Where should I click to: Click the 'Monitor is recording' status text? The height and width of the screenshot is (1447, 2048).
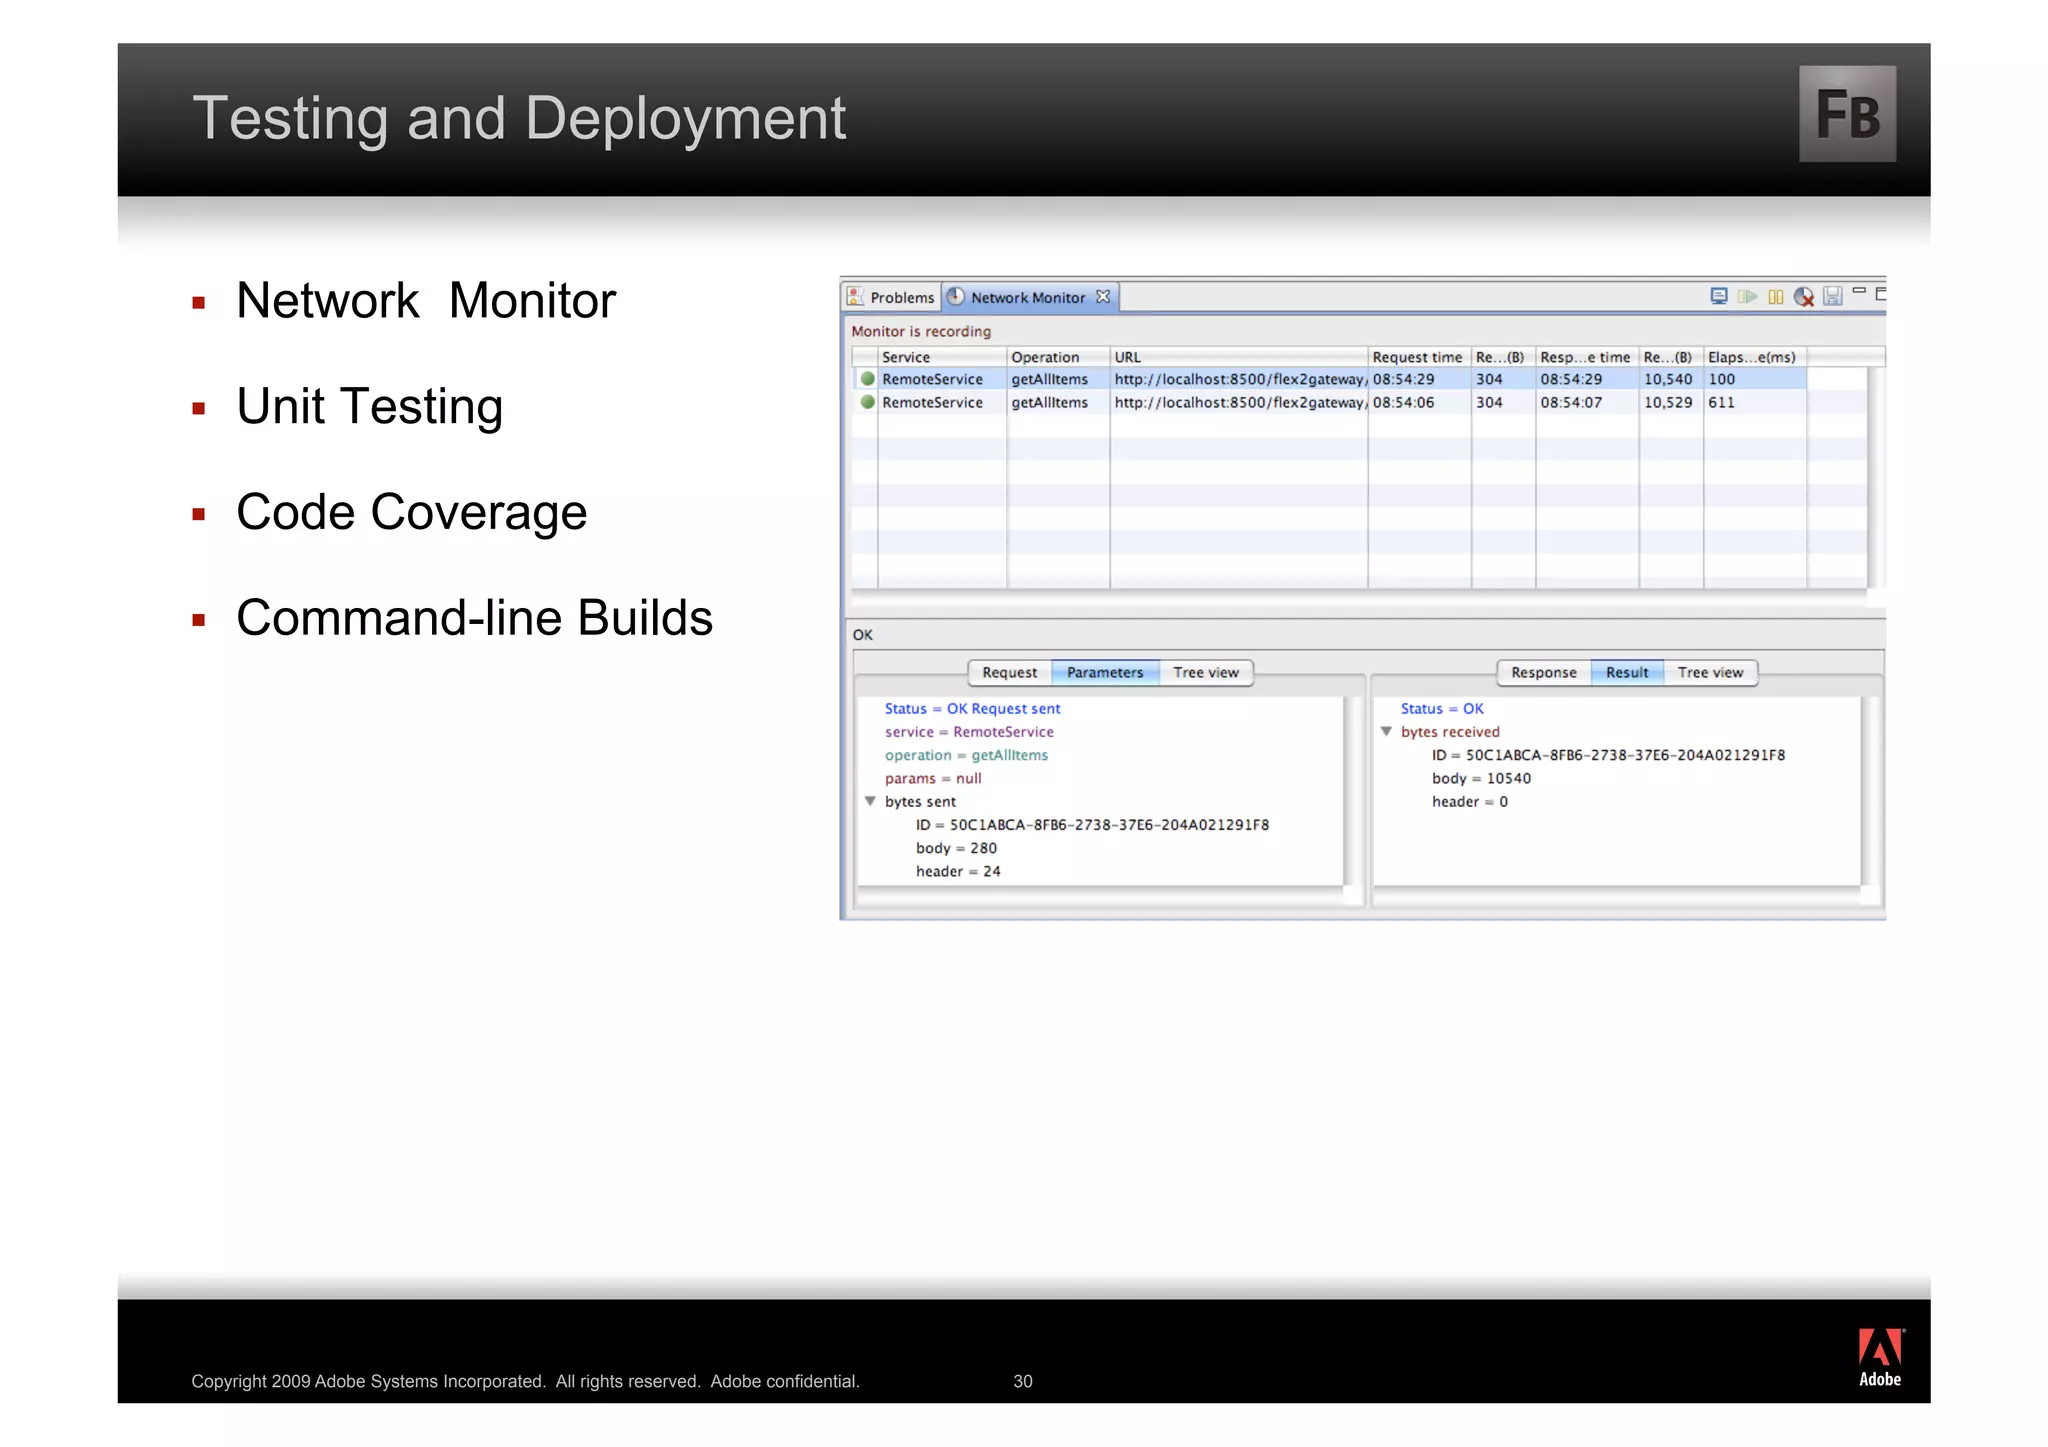pos(921,331)
